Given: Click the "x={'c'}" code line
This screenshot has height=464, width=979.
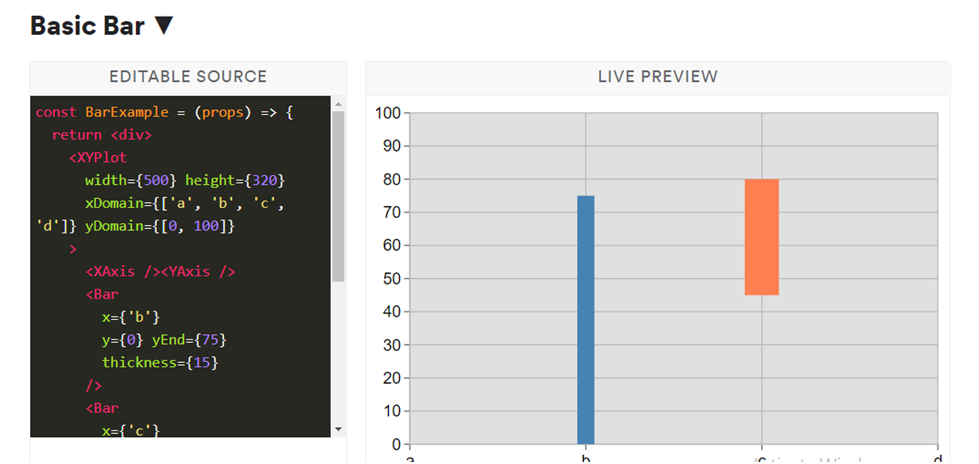Looking at the screenshot, I should [x=131, y=430].
